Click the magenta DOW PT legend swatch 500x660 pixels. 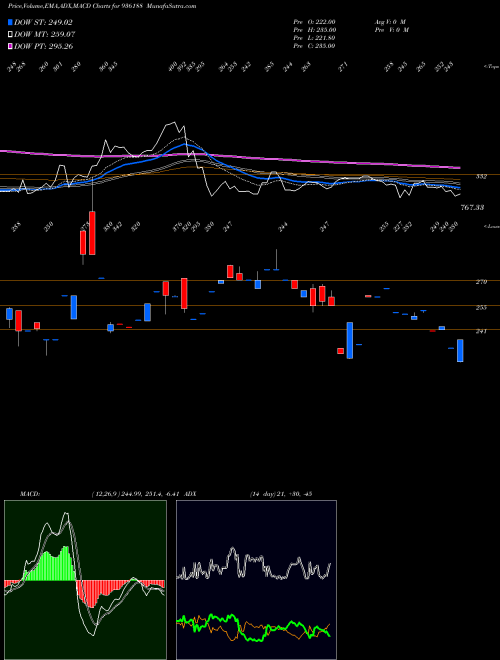click(x=10, y=46)
